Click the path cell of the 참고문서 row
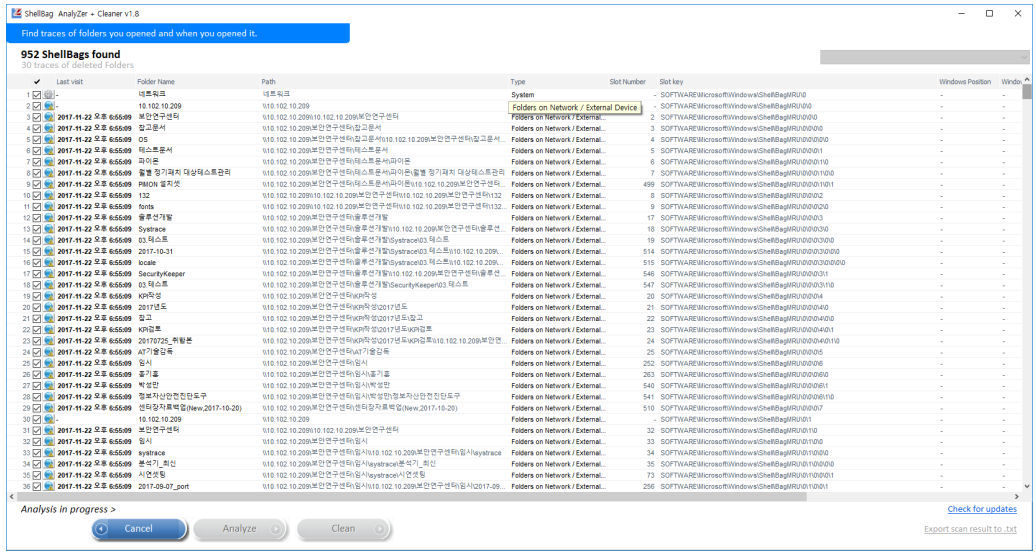Screen dimensions: 1036x555 pyautogui.click(x=322, y=128)
